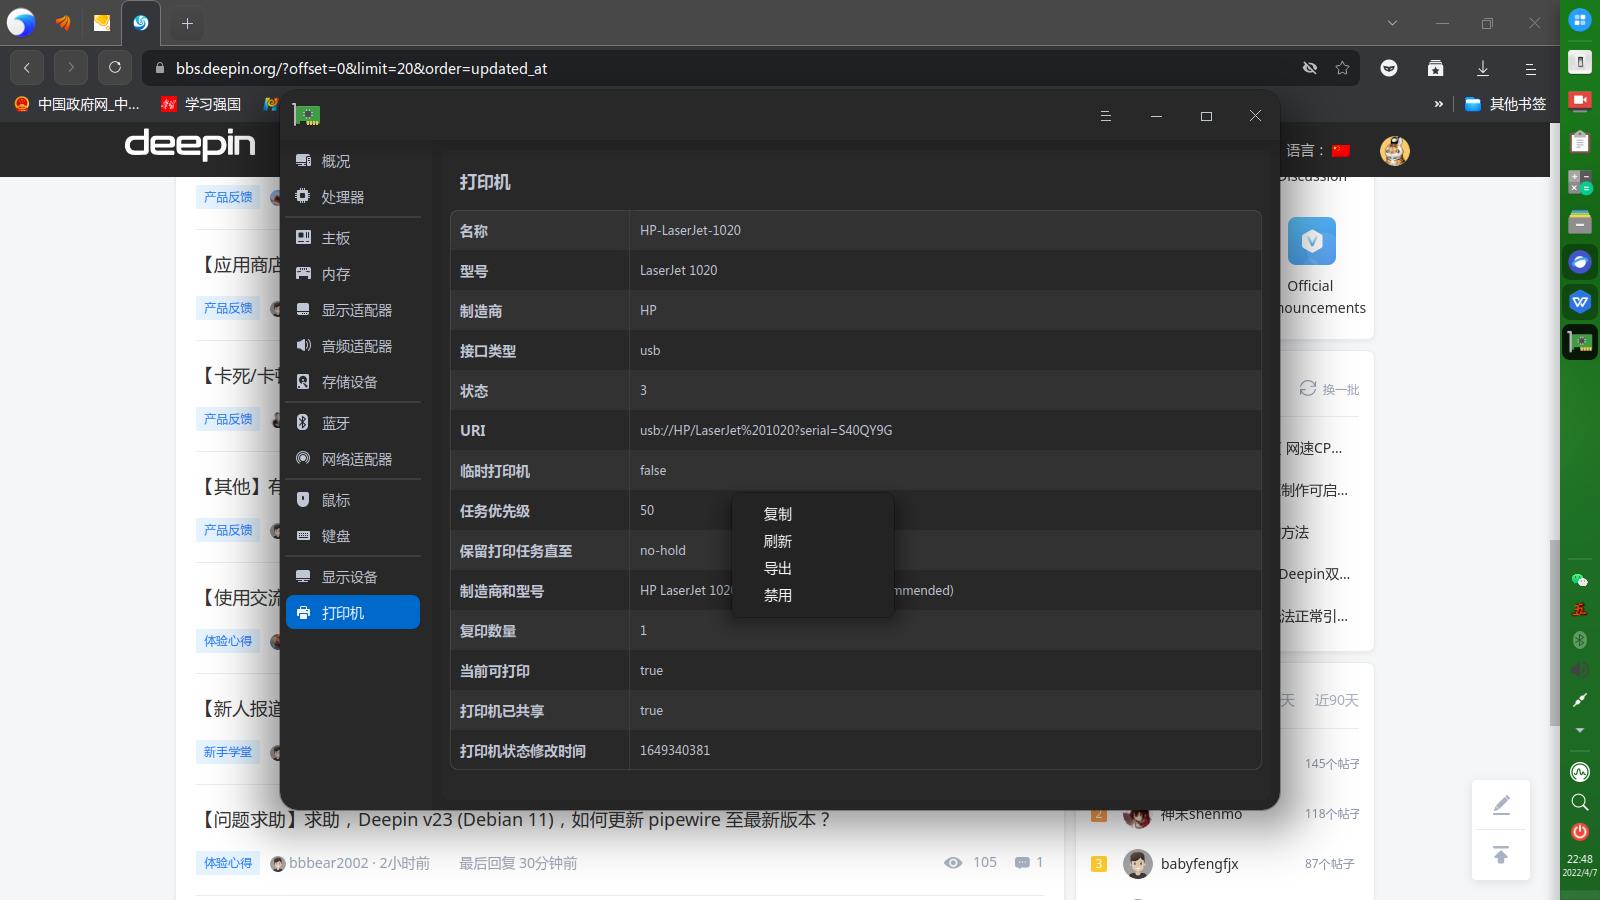Click the deepin logo on the forum page
1600x900 pixels.
tap(190, 144)
